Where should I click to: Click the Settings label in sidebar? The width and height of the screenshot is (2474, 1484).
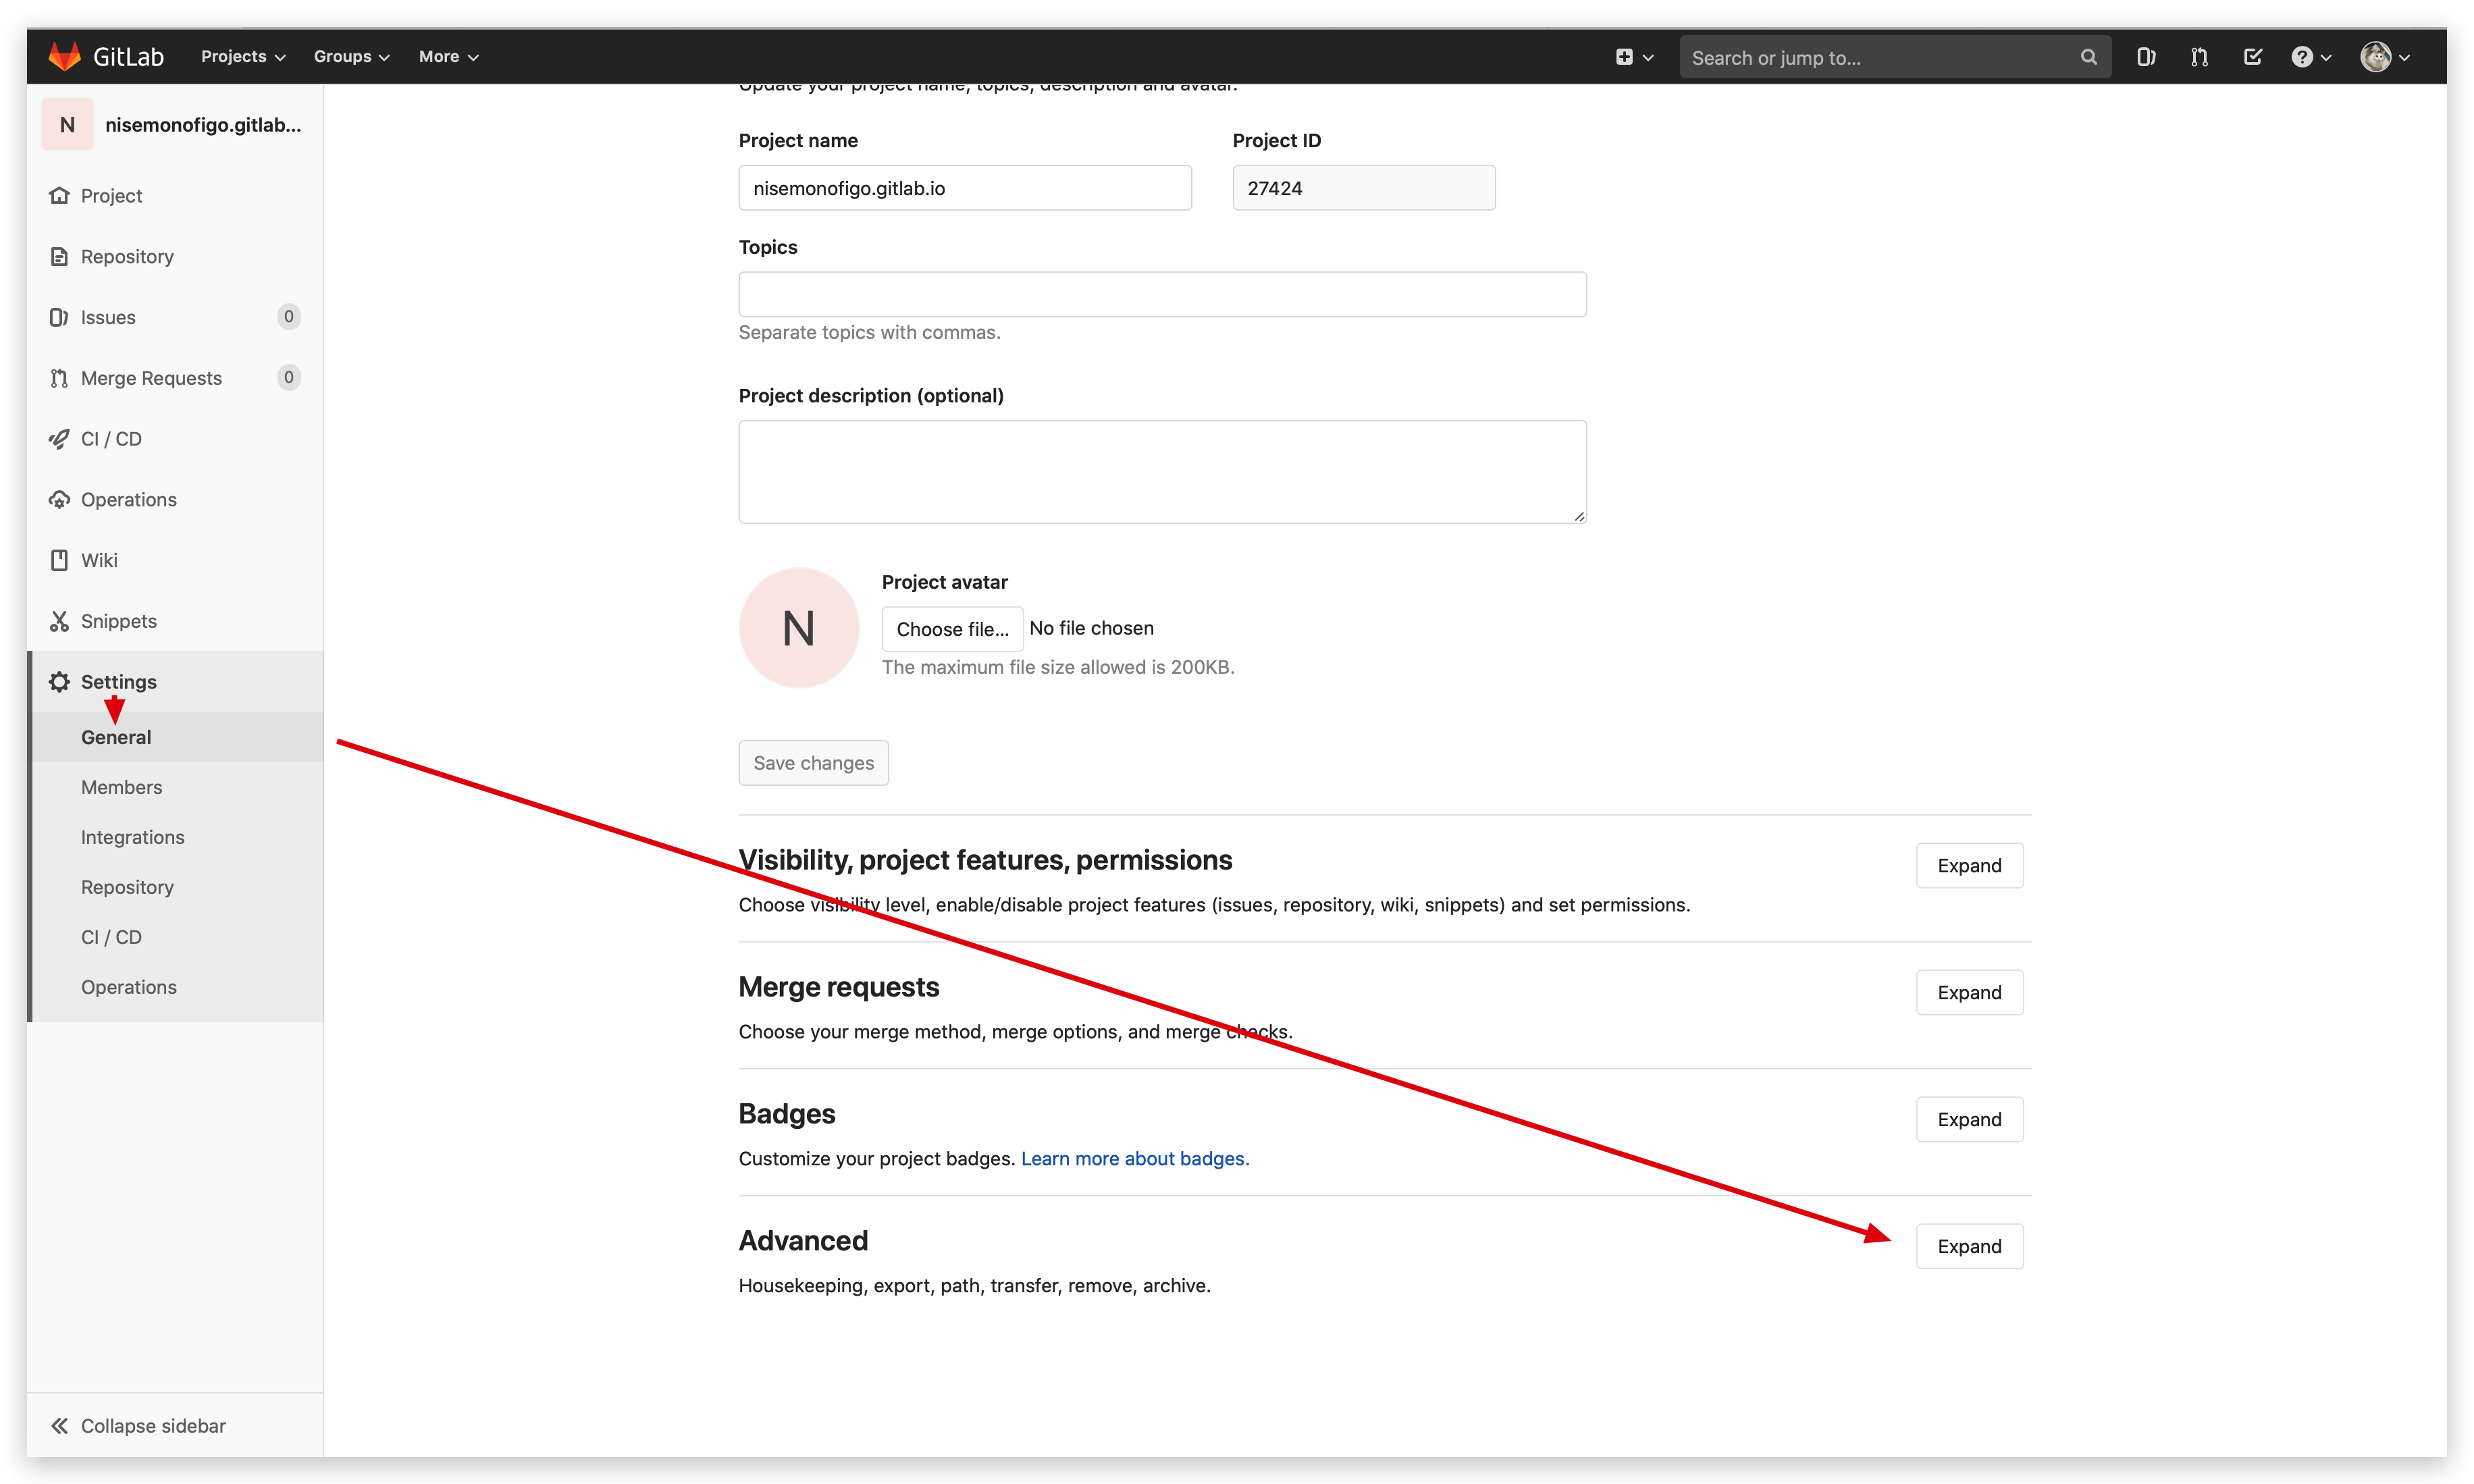(119, 682)
